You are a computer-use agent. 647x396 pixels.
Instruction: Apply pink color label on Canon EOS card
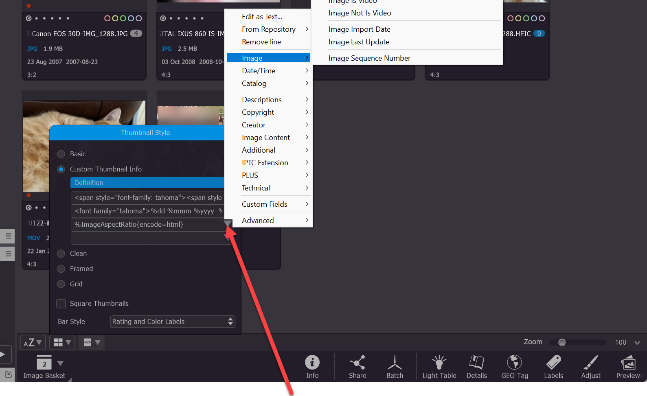tap(107, 18)
